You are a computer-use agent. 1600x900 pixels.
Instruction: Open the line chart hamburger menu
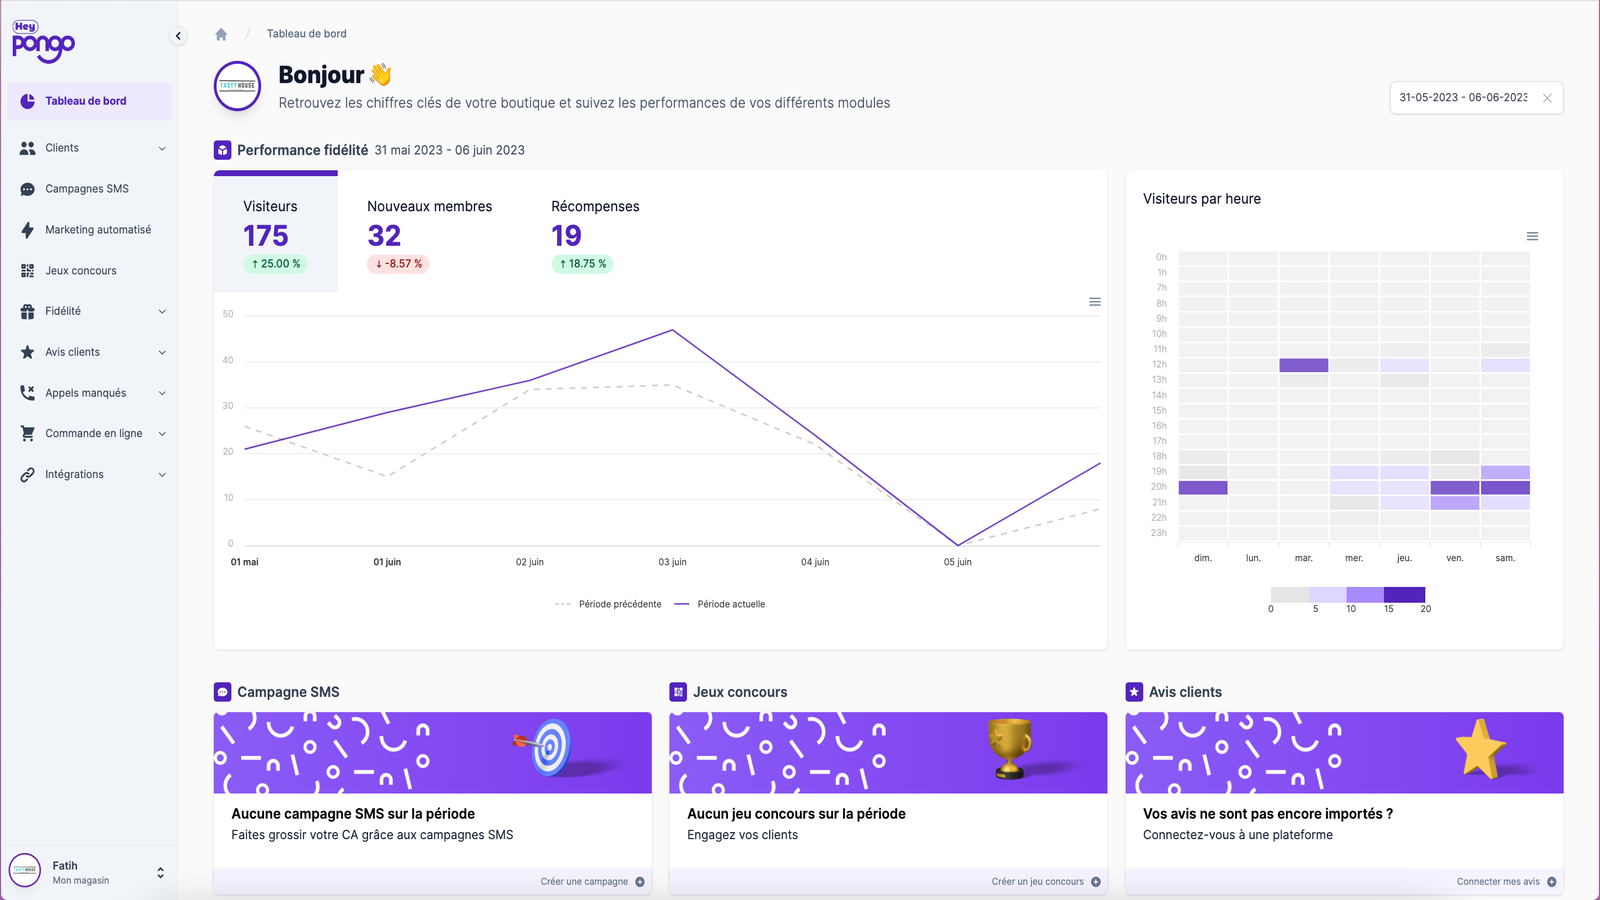pyautogui.click(x=1095, y=302)
